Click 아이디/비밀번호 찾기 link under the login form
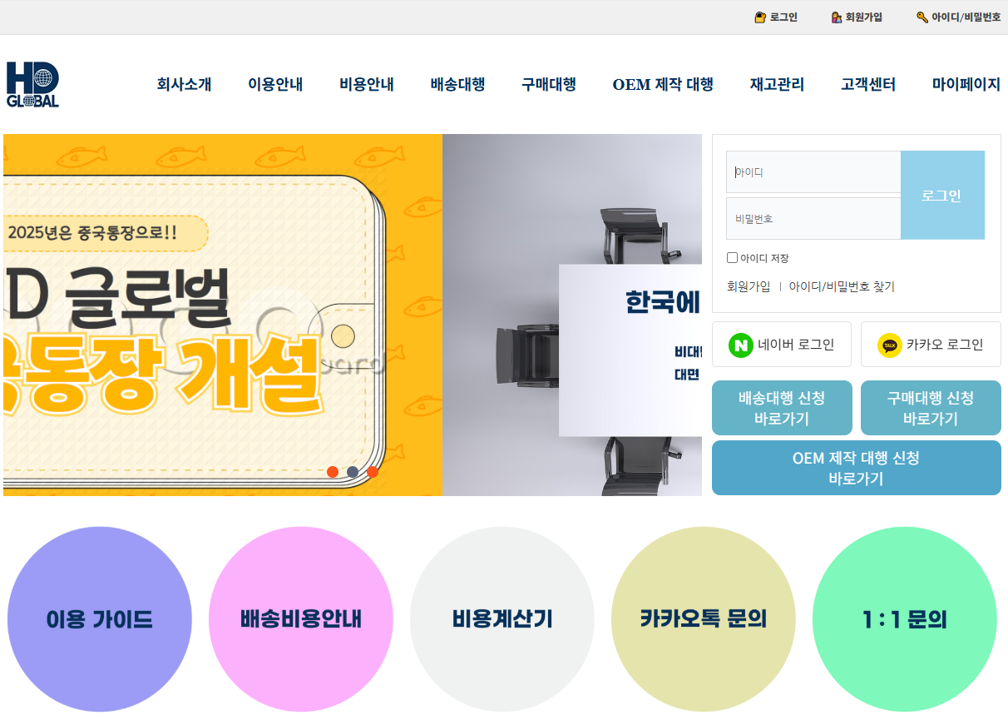The width and height of the screenshot is (1008, 720). coord(842,286)
